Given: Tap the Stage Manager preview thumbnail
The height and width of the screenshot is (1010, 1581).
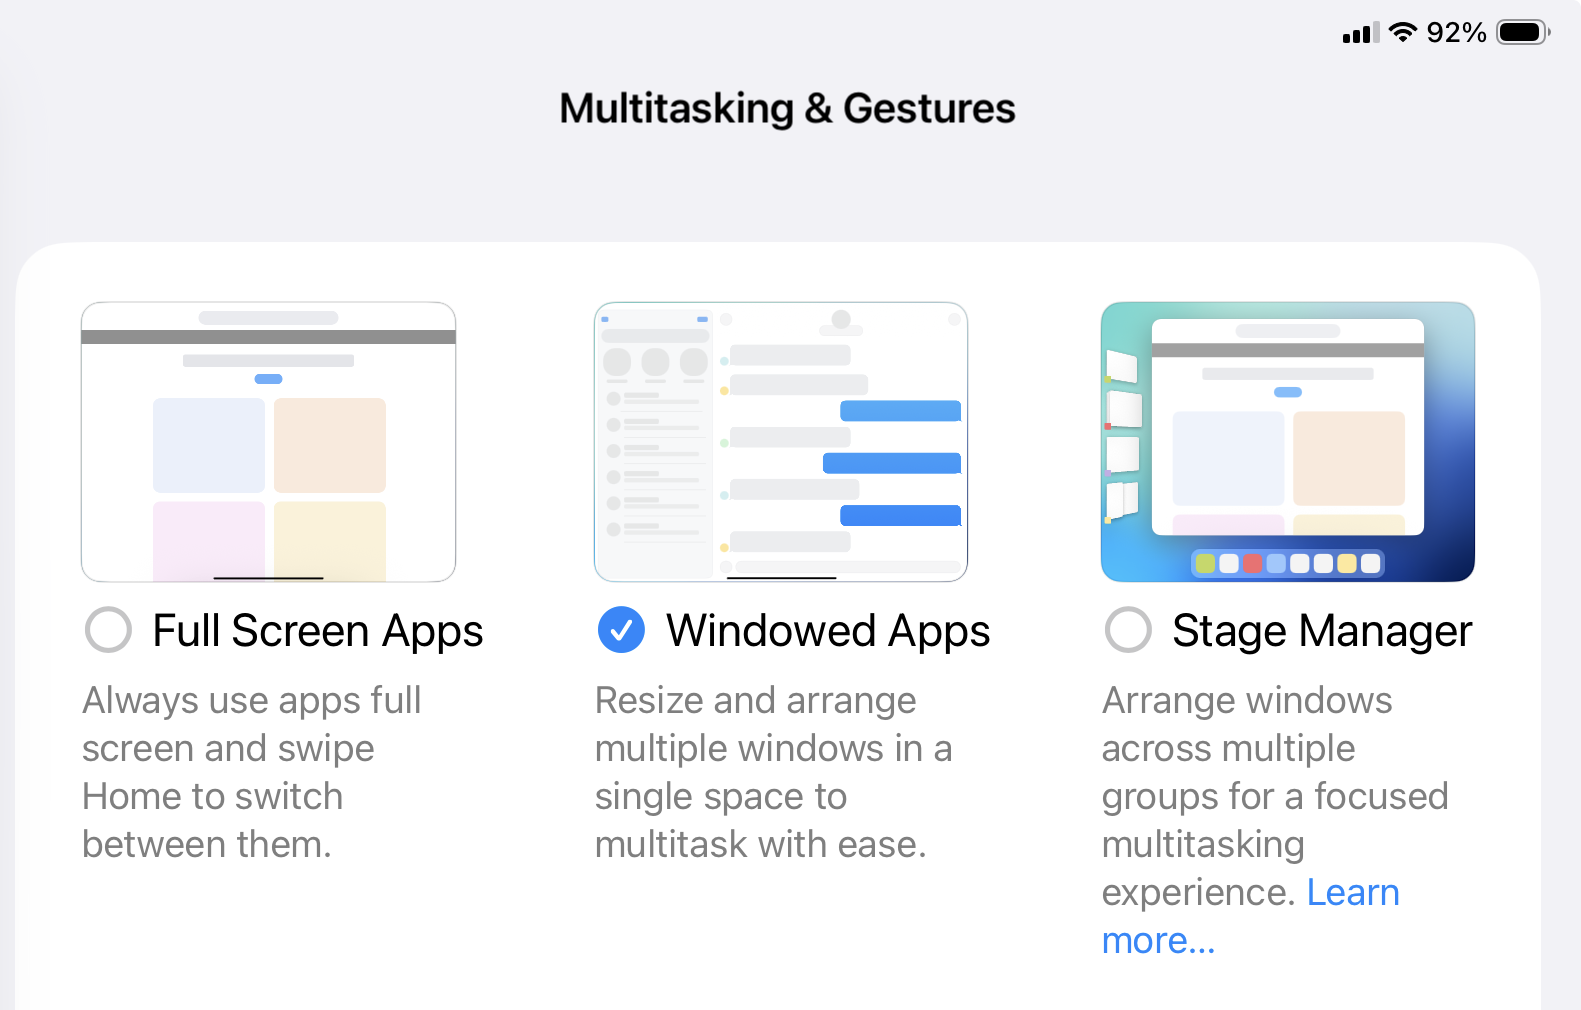Looking at the screenshot, I should tap(1288, 442).
